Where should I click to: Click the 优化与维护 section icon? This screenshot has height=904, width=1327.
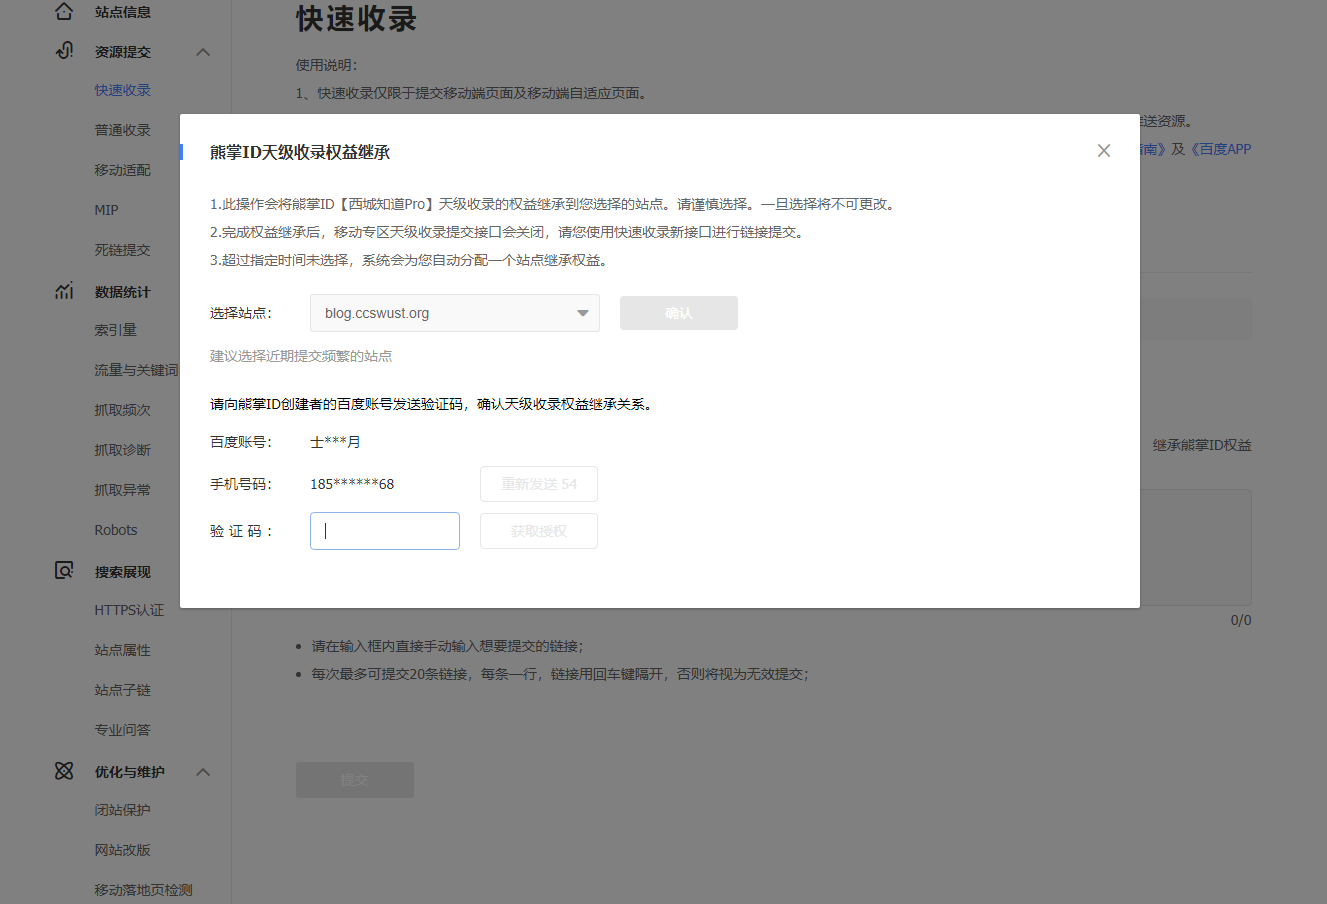tap(64, 771)
